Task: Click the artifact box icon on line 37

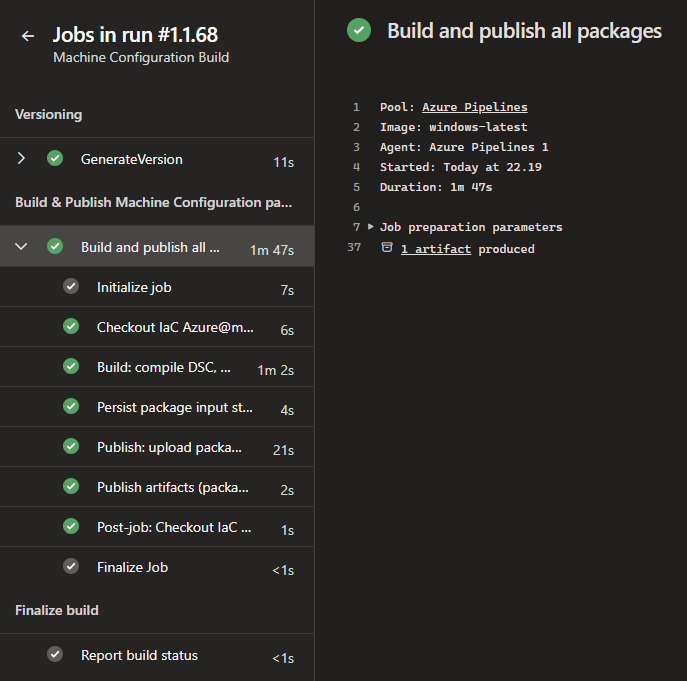Action: (387, 247)
